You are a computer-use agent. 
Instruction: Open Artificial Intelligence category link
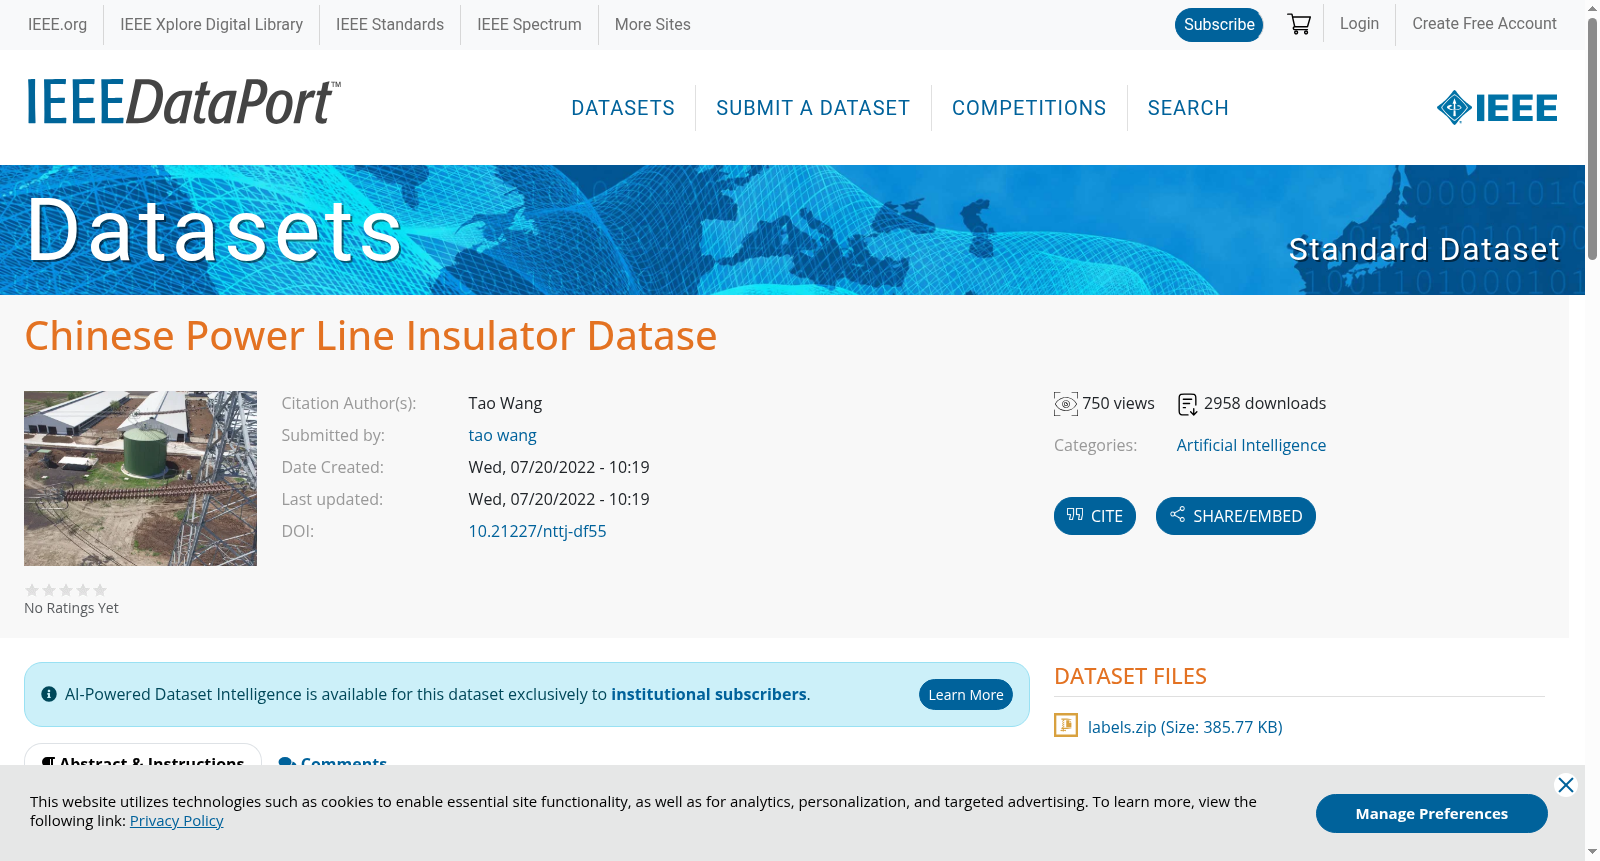coord(1251,446)
